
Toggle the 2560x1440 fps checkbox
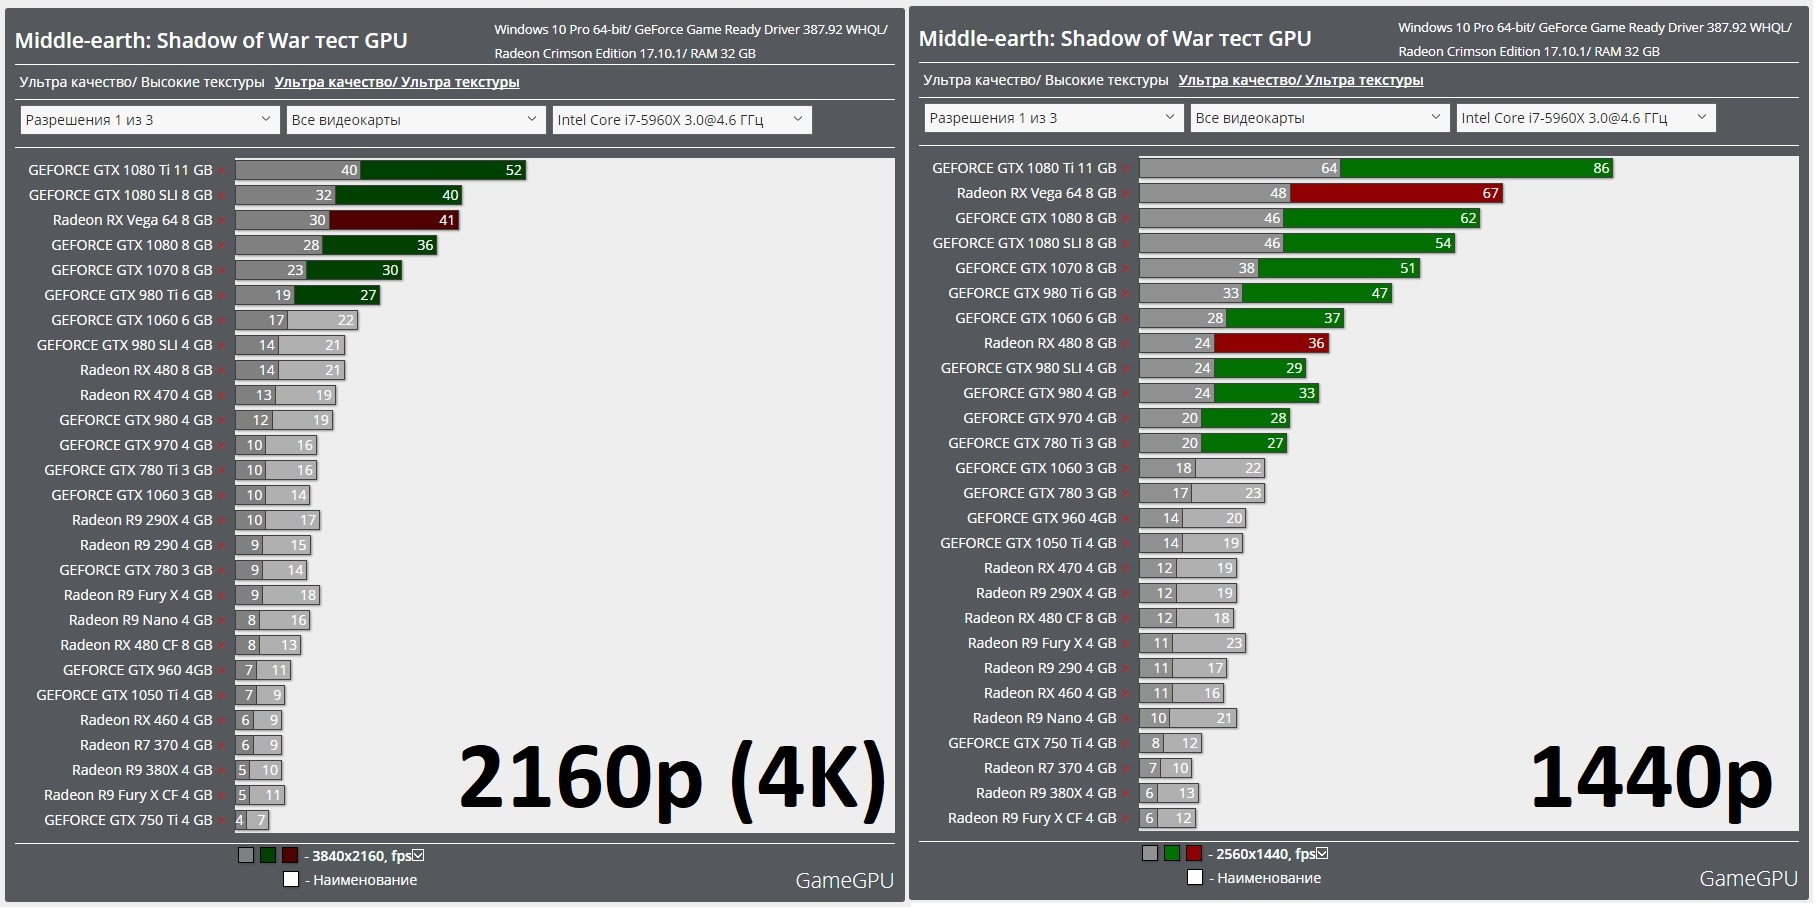[1323, 853]
